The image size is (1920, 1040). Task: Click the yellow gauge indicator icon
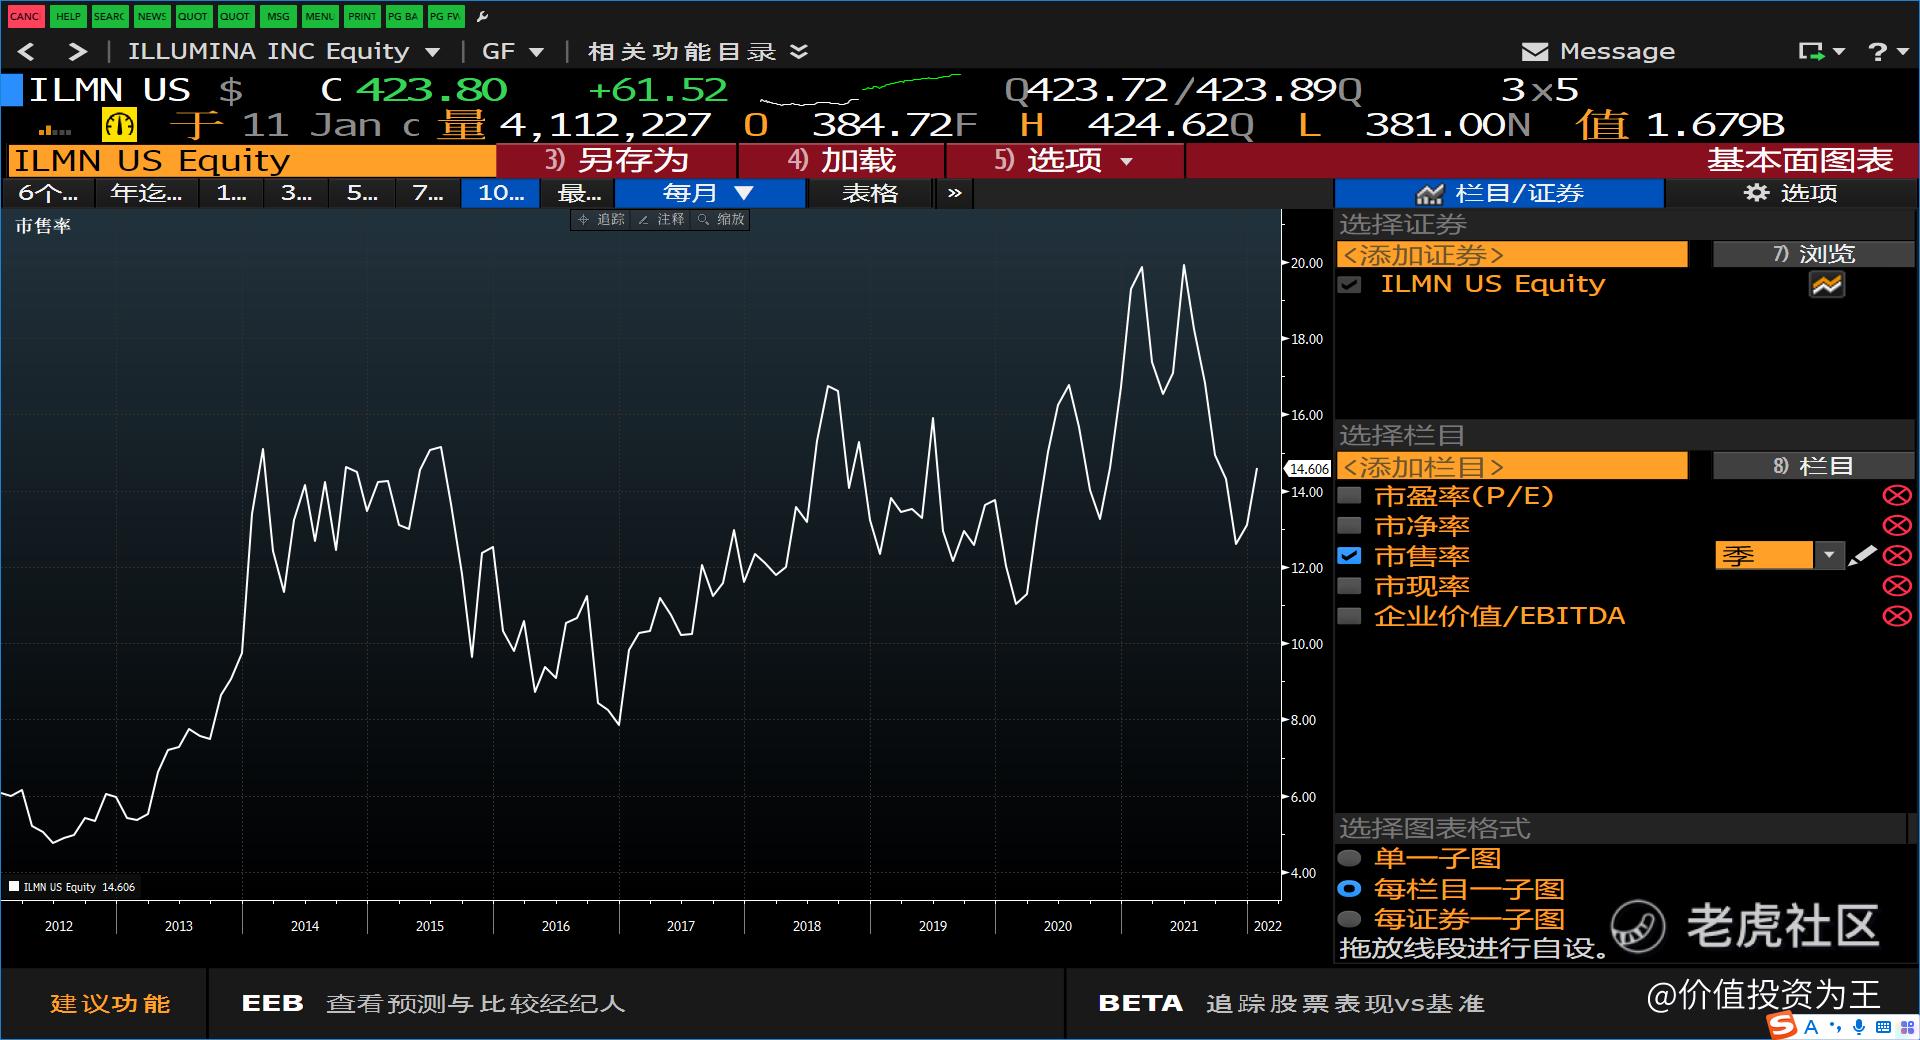[x=119, y=125]
